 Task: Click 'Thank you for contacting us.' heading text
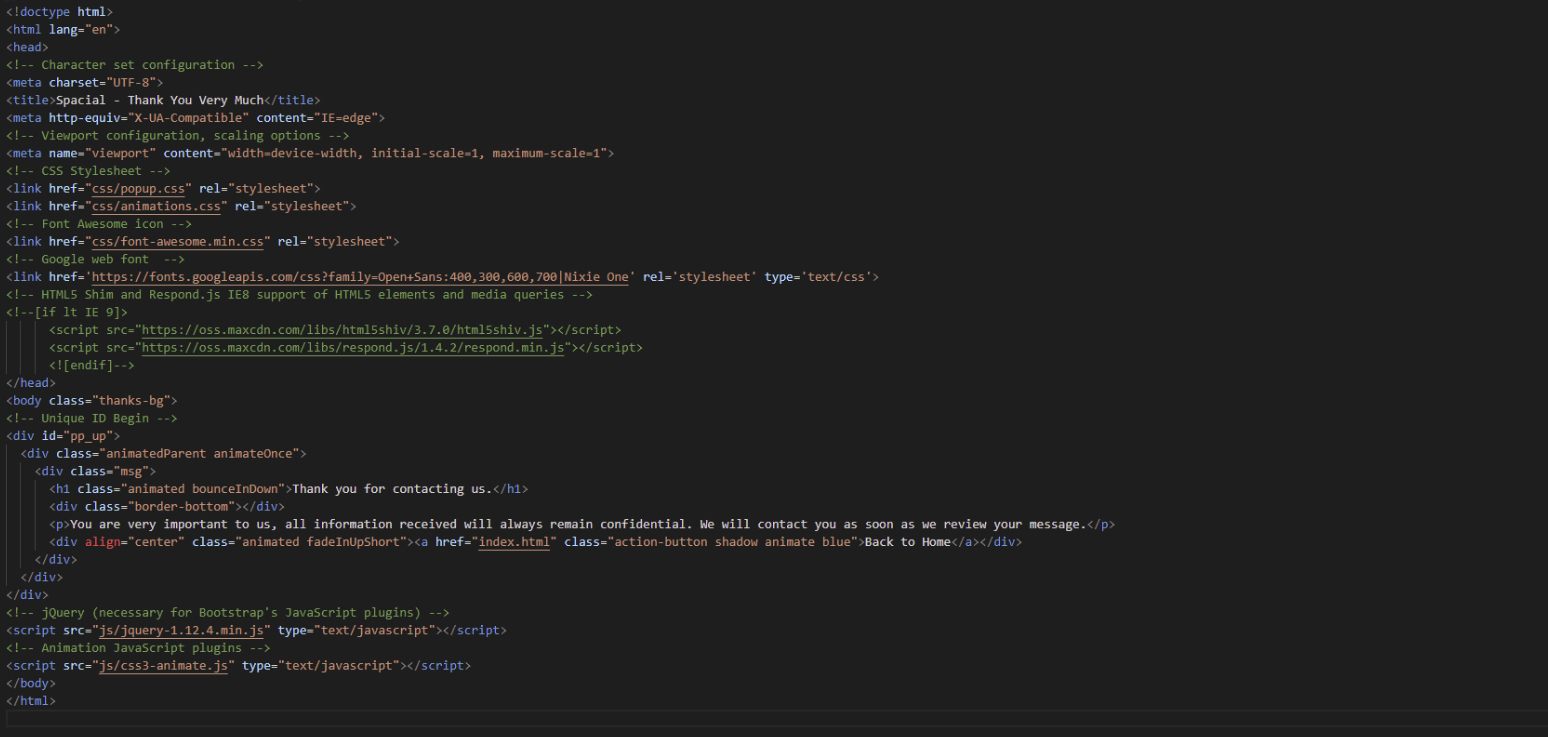pos(392,489)
